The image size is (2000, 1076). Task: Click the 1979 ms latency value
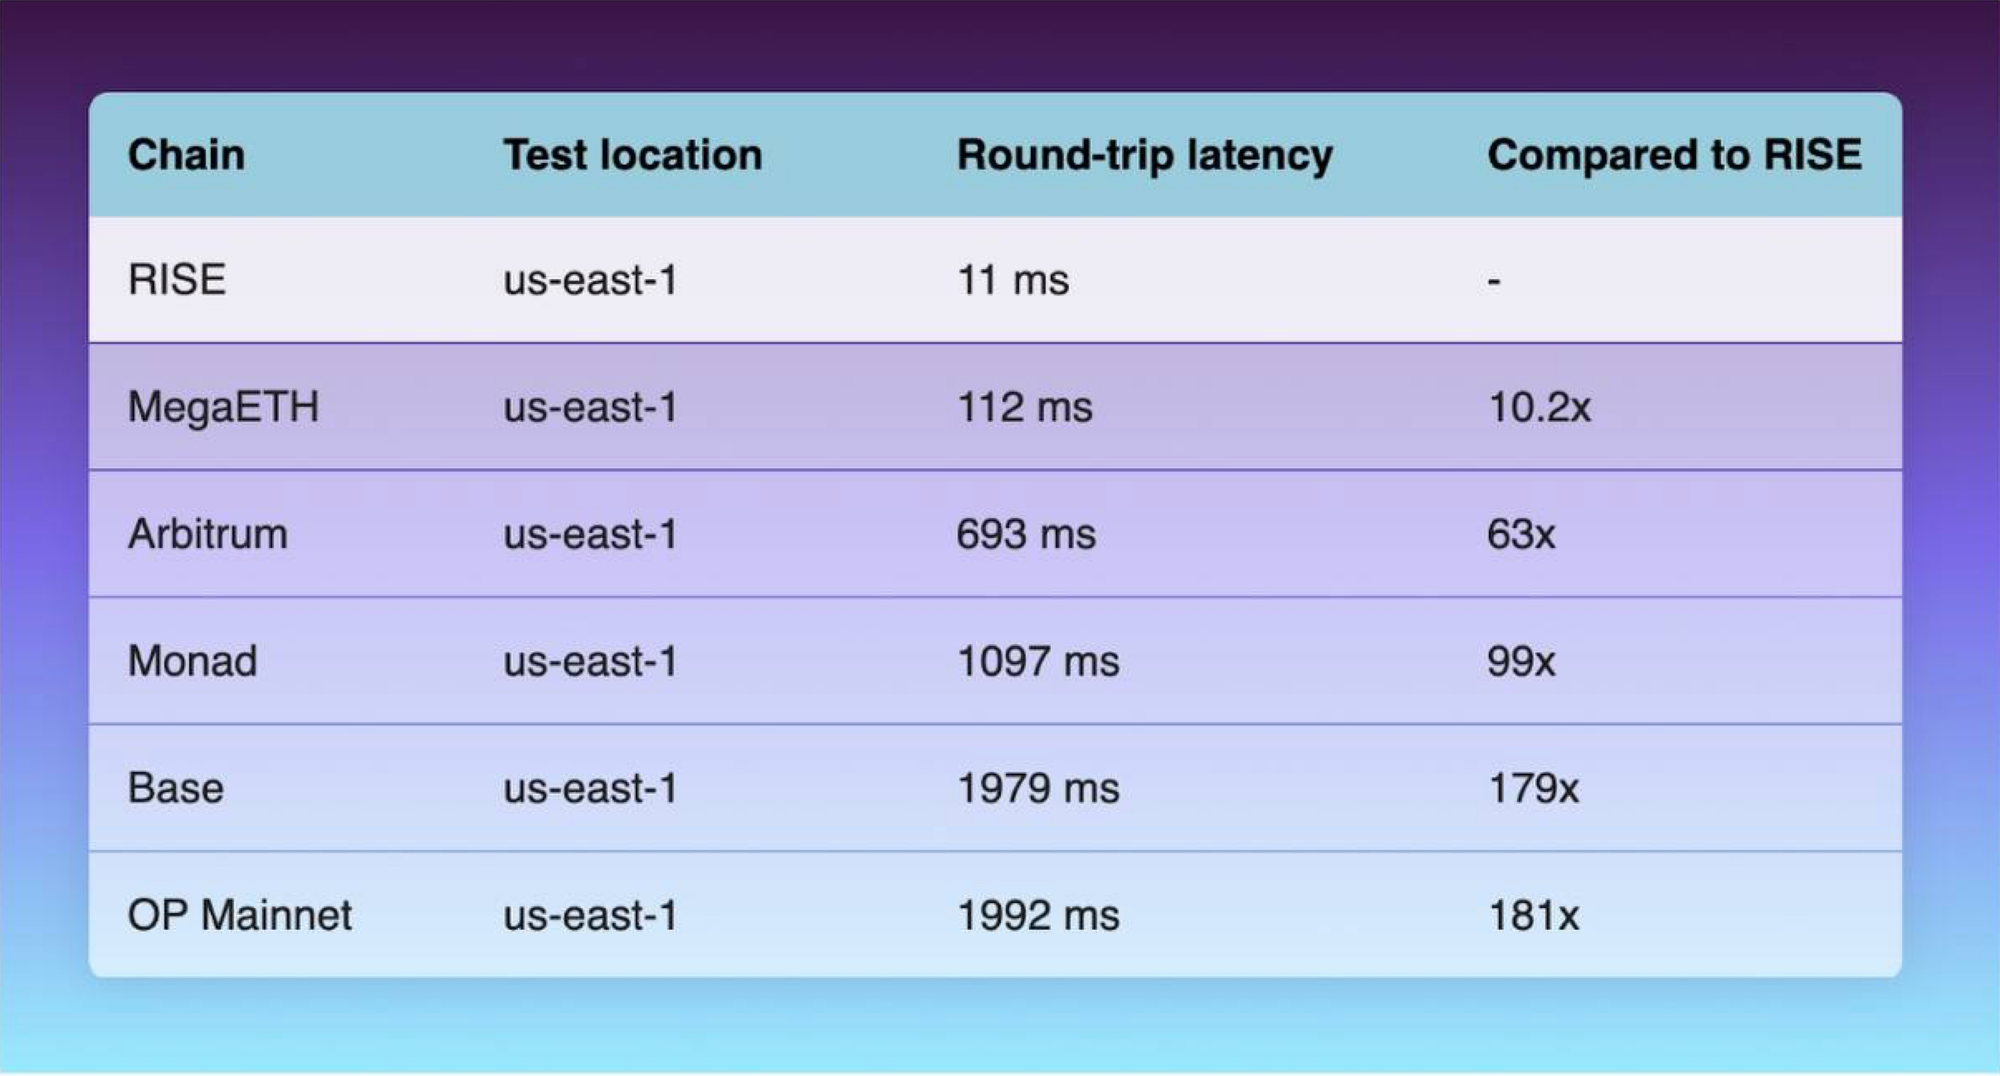pyautogui.click(x=1038, y=788)
